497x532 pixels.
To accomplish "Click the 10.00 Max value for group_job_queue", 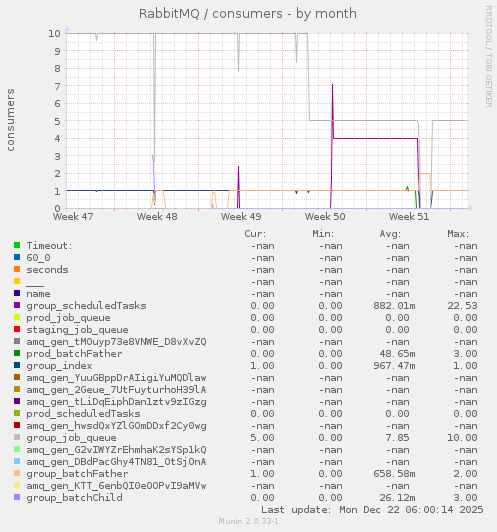I will (x=462, y=438).
